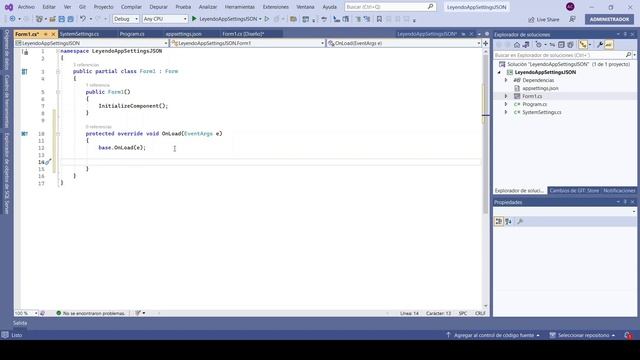Open the Depurar menu
This screenshot has width=640, height=360.
tap(158, 7)
